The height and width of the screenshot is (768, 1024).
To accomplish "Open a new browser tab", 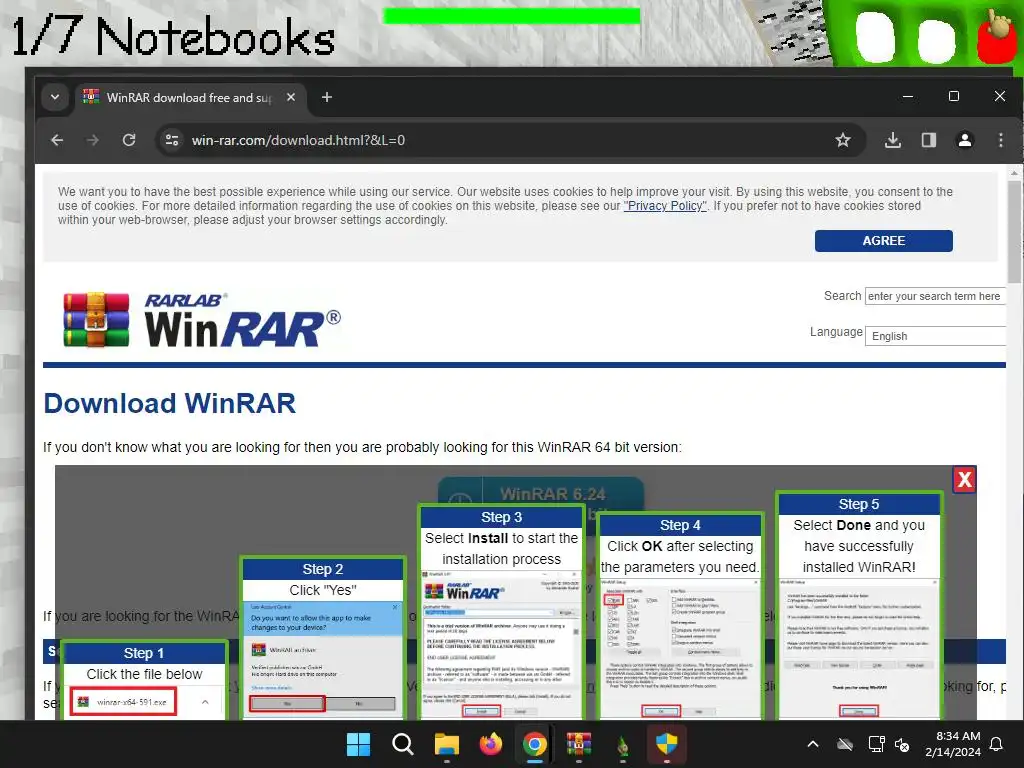I will click(327, 97).
